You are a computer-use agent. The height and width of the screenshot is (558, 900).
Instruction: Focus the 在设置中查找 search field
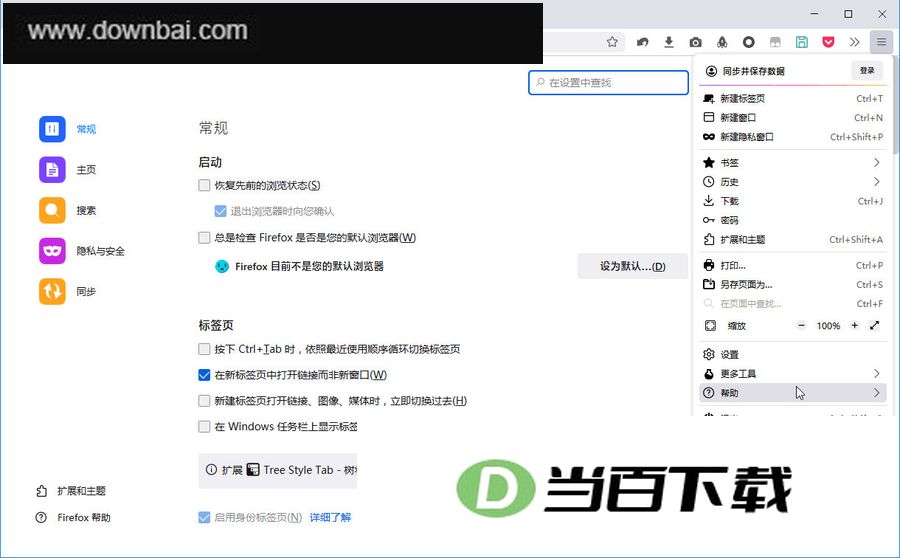click(608, 83)
